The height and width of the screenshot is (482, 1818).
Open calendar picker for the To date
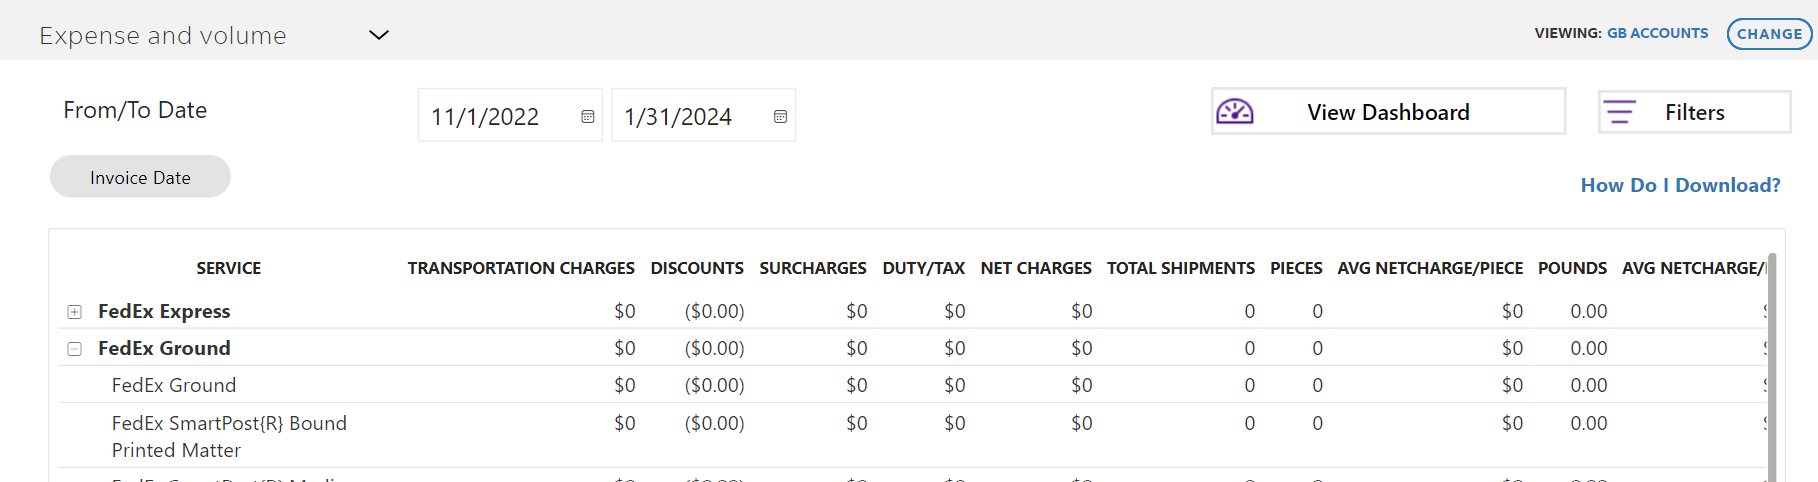781,117
